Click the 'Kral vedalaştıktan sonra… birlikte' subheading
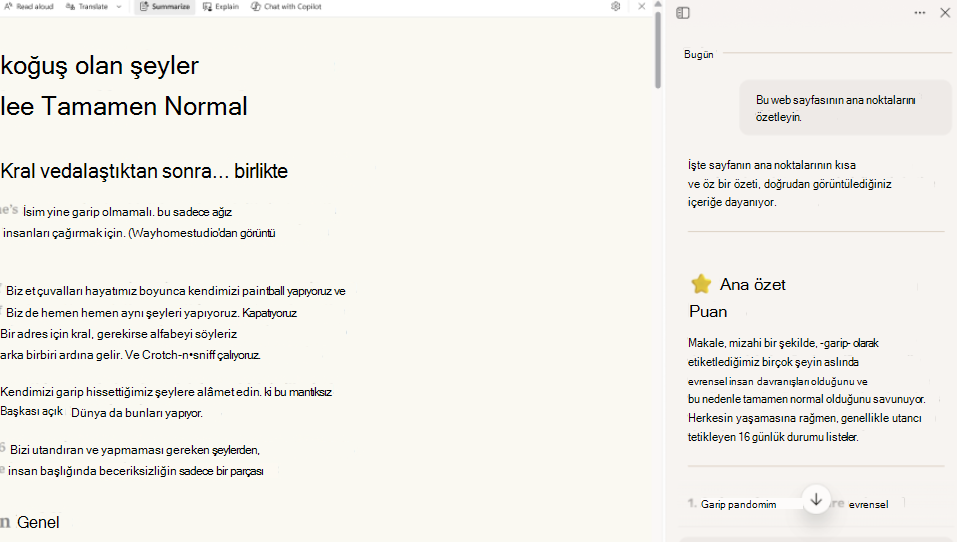The height and width of the screenshot is (542, 957). [144, 171]
